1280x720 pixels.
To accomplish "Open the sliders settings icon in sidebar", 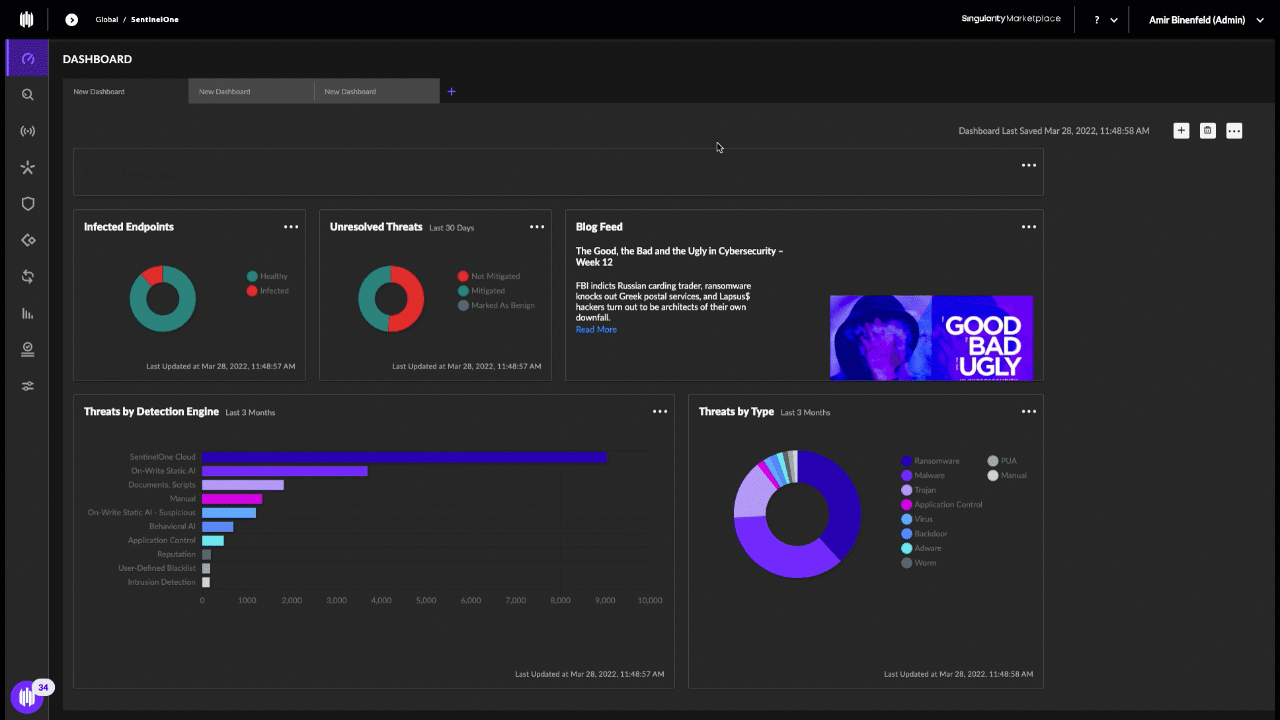I will coord(27,386).
